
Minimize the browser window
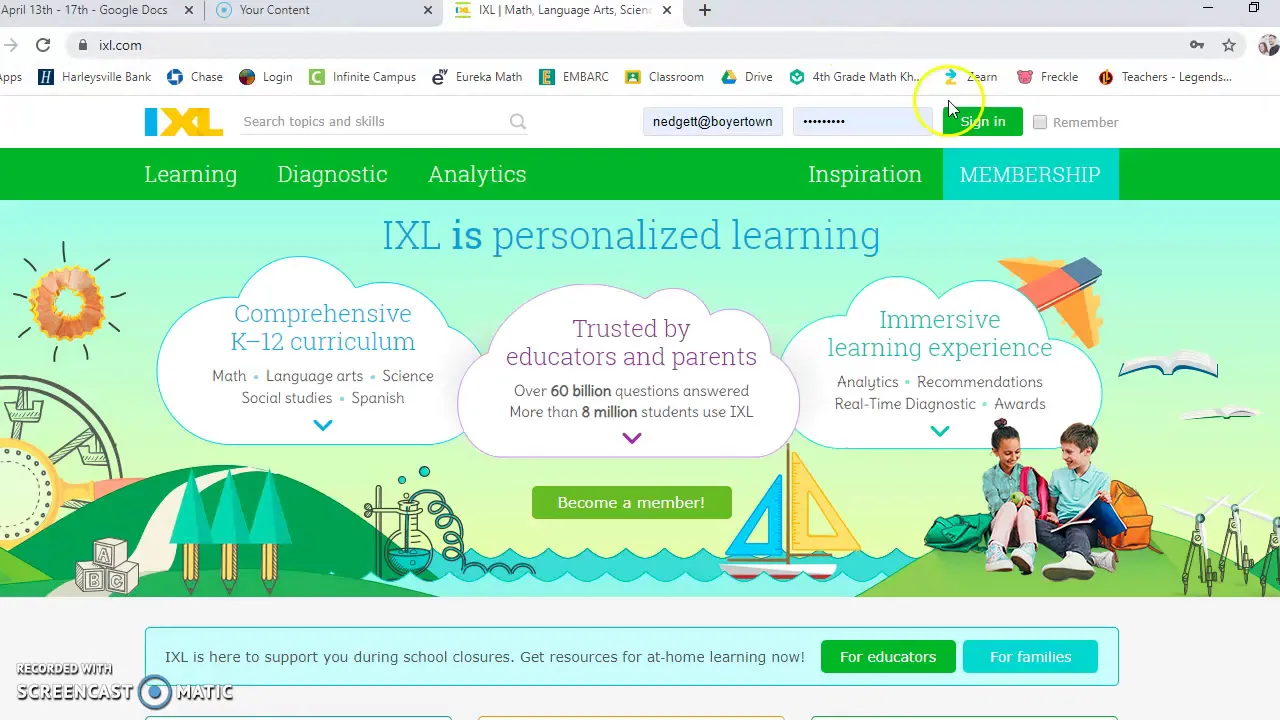pos(1208,8)
